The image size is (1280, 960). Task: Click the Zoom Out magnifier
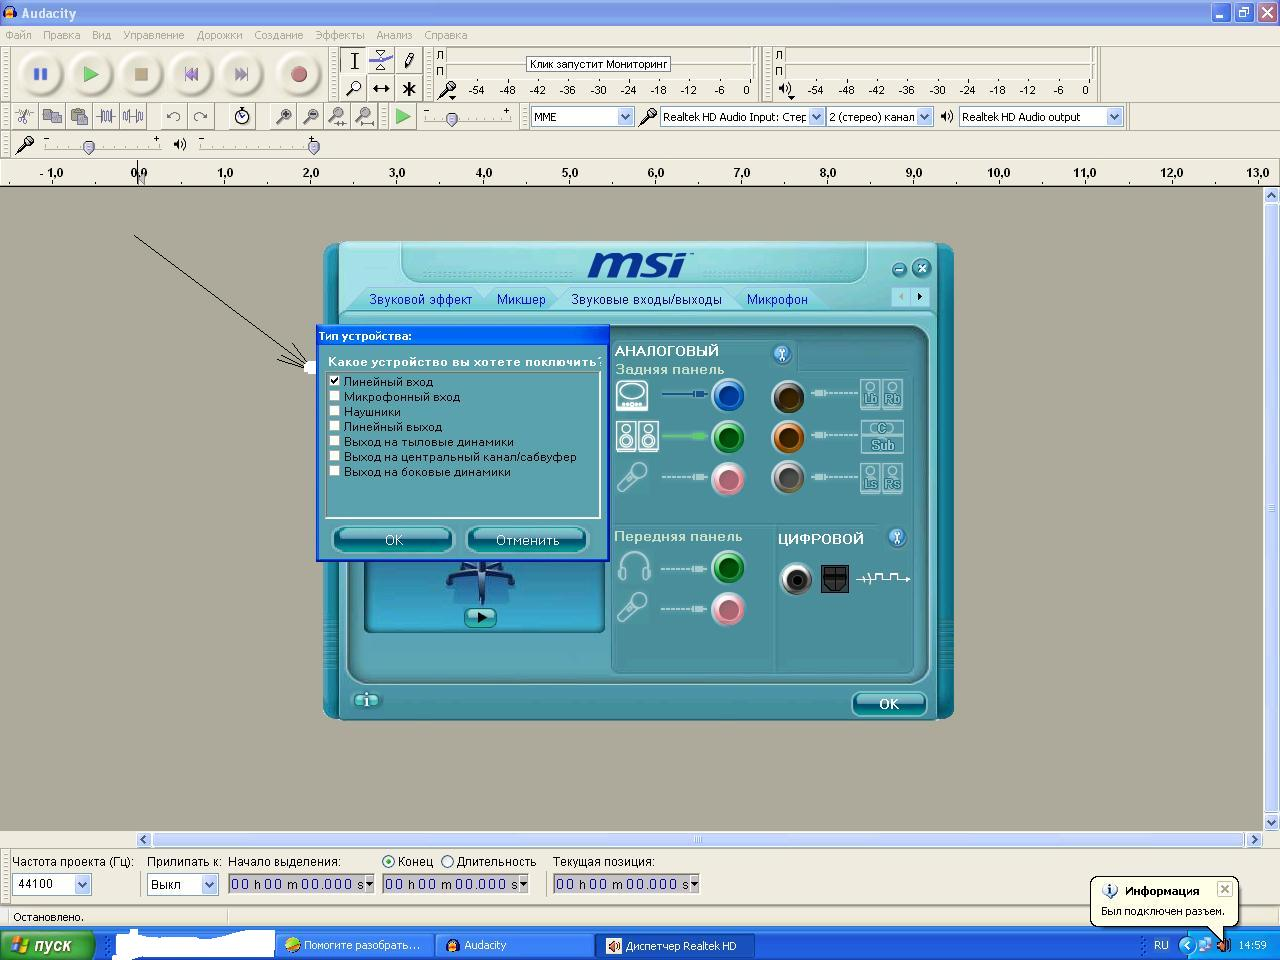pos(311,116)
